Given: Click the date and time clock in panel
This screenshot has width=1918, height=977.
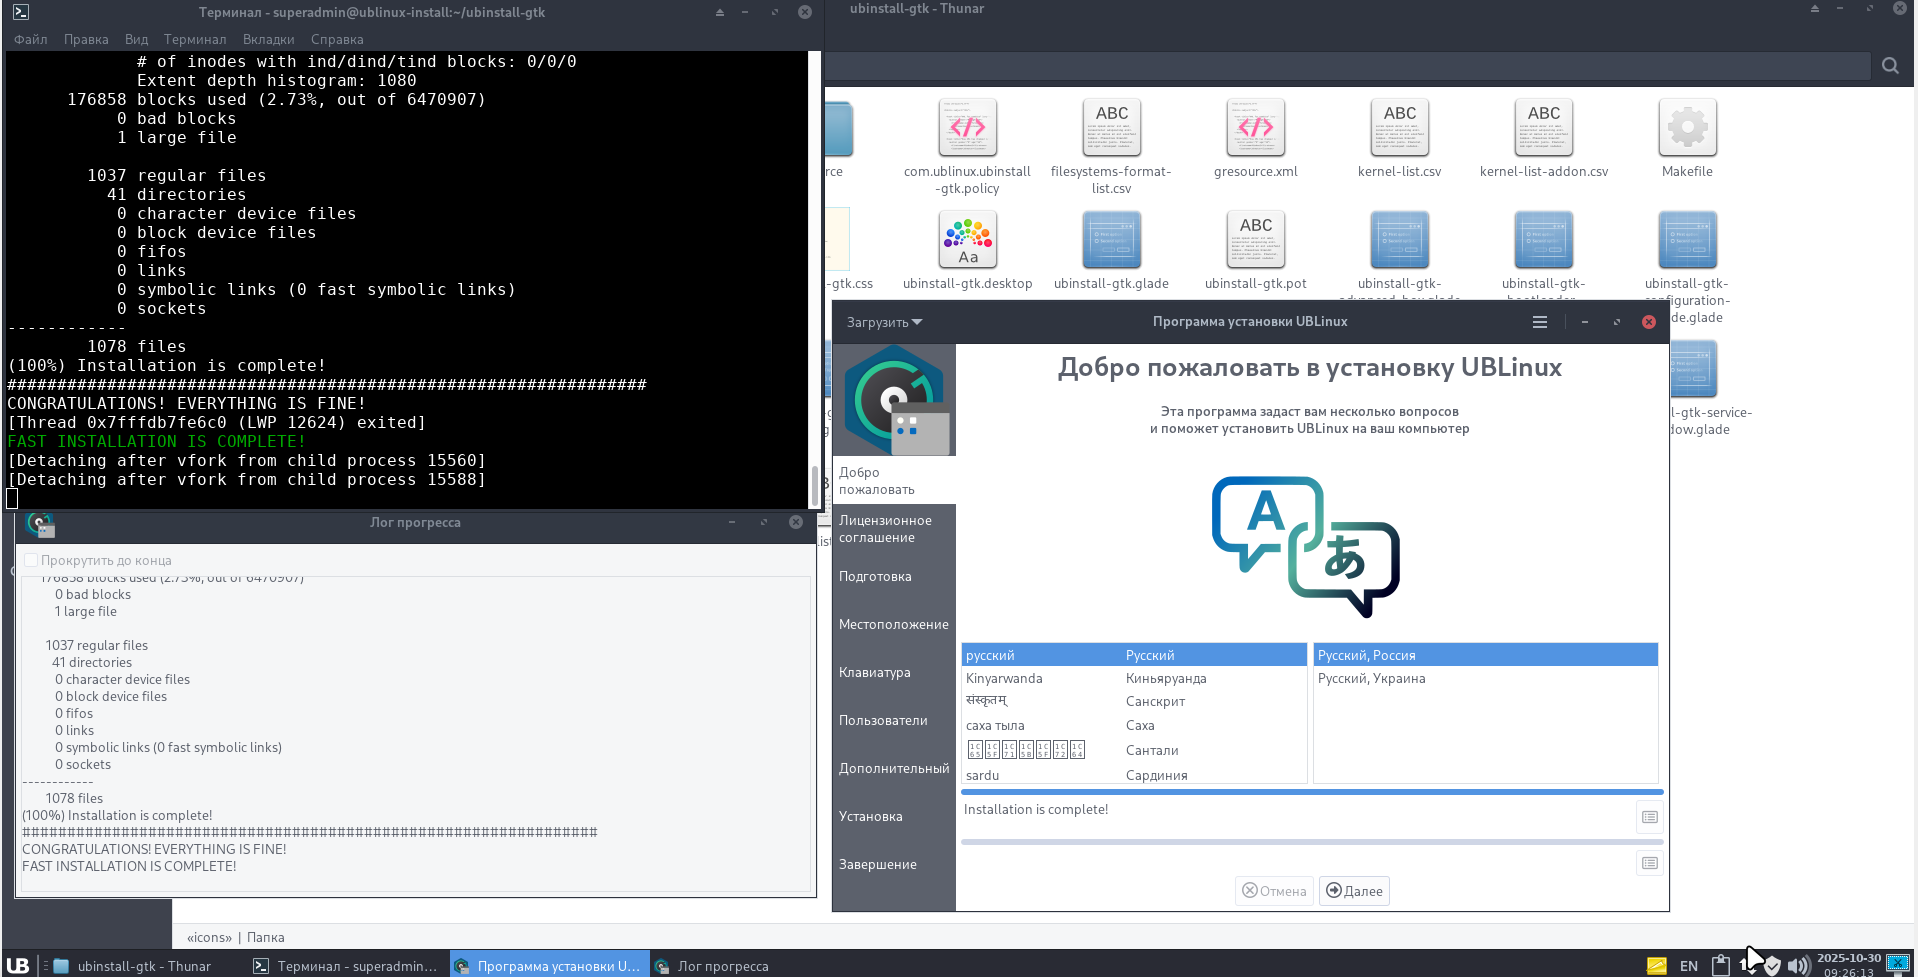Looking at the screenshot, I should tap(1848, 965).
